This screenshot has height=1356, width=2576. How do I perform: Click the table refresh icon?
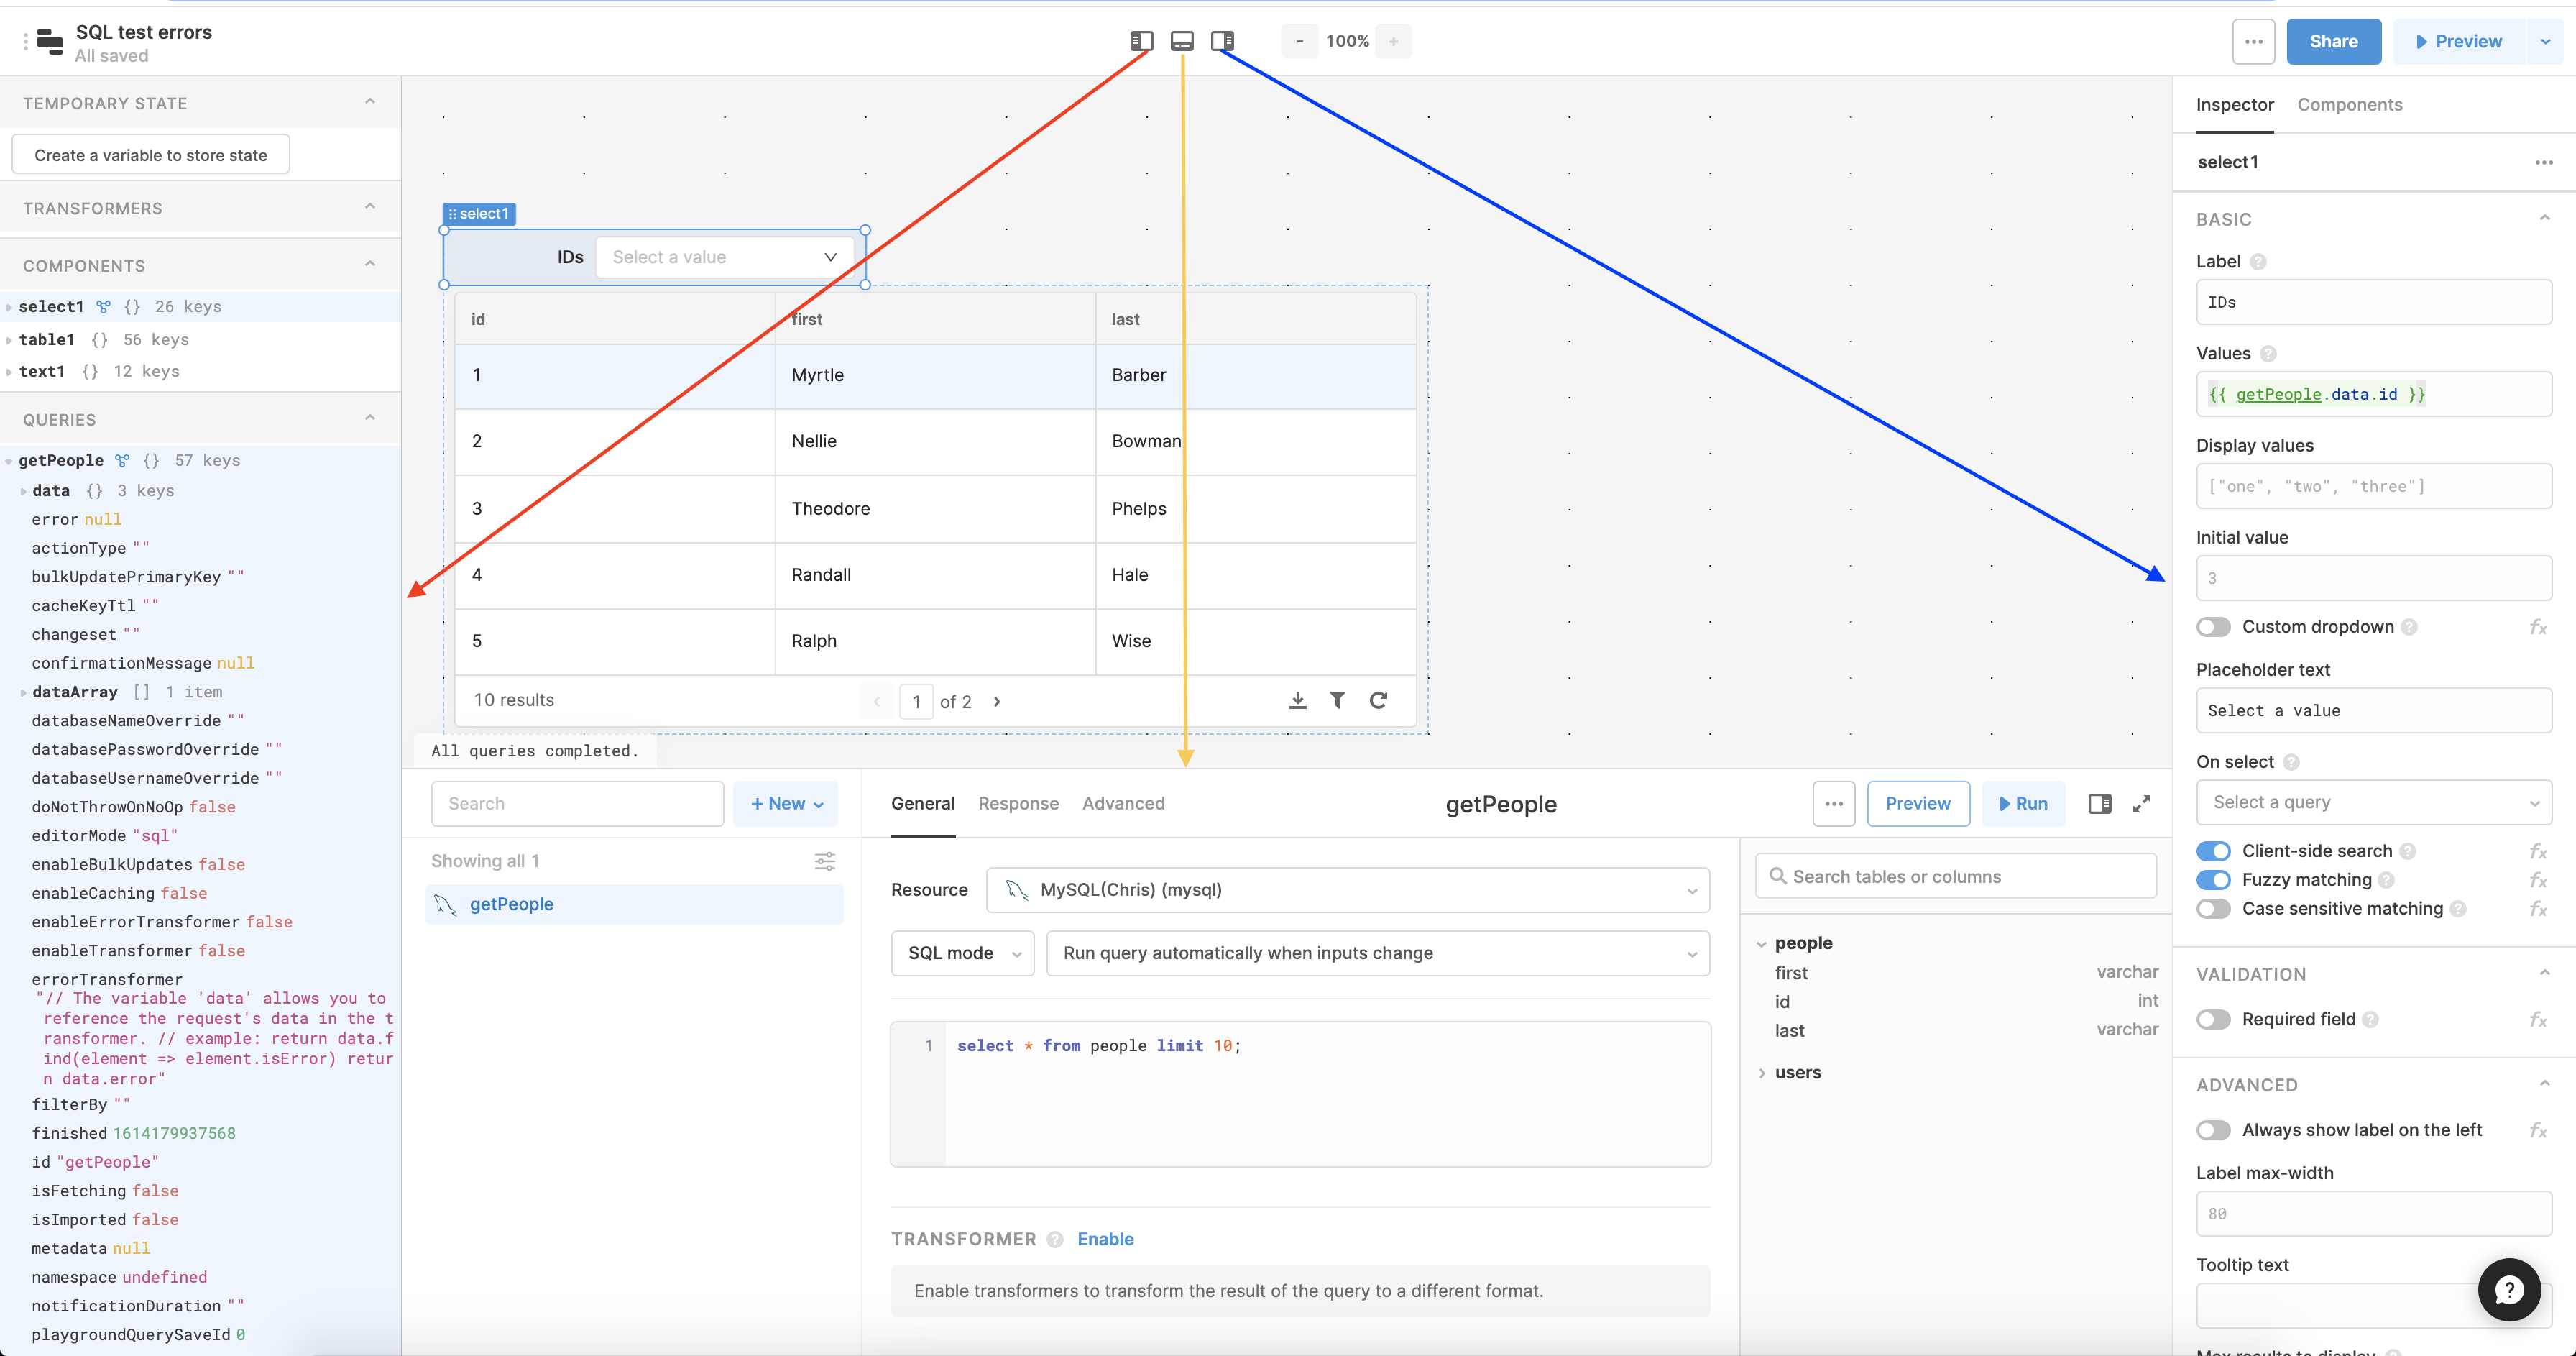pos(1378,700)
